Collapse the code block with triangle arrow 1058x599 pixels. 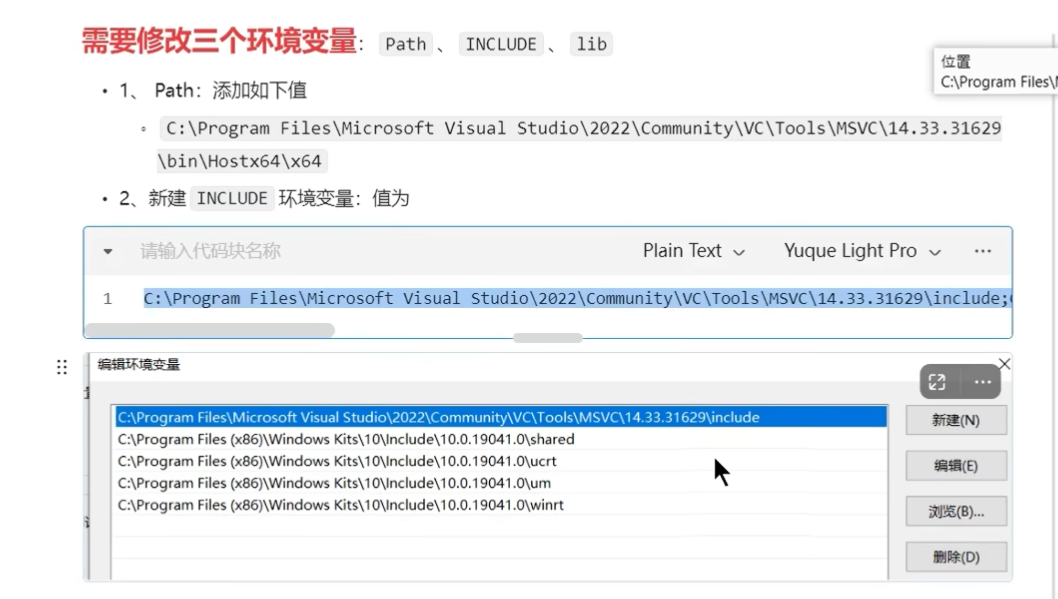108,252
